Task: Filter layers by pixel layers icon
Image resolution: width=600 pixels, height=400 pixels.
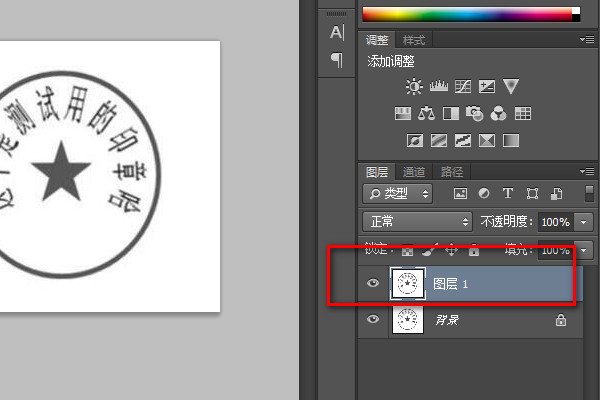Action: click(460, 193)
